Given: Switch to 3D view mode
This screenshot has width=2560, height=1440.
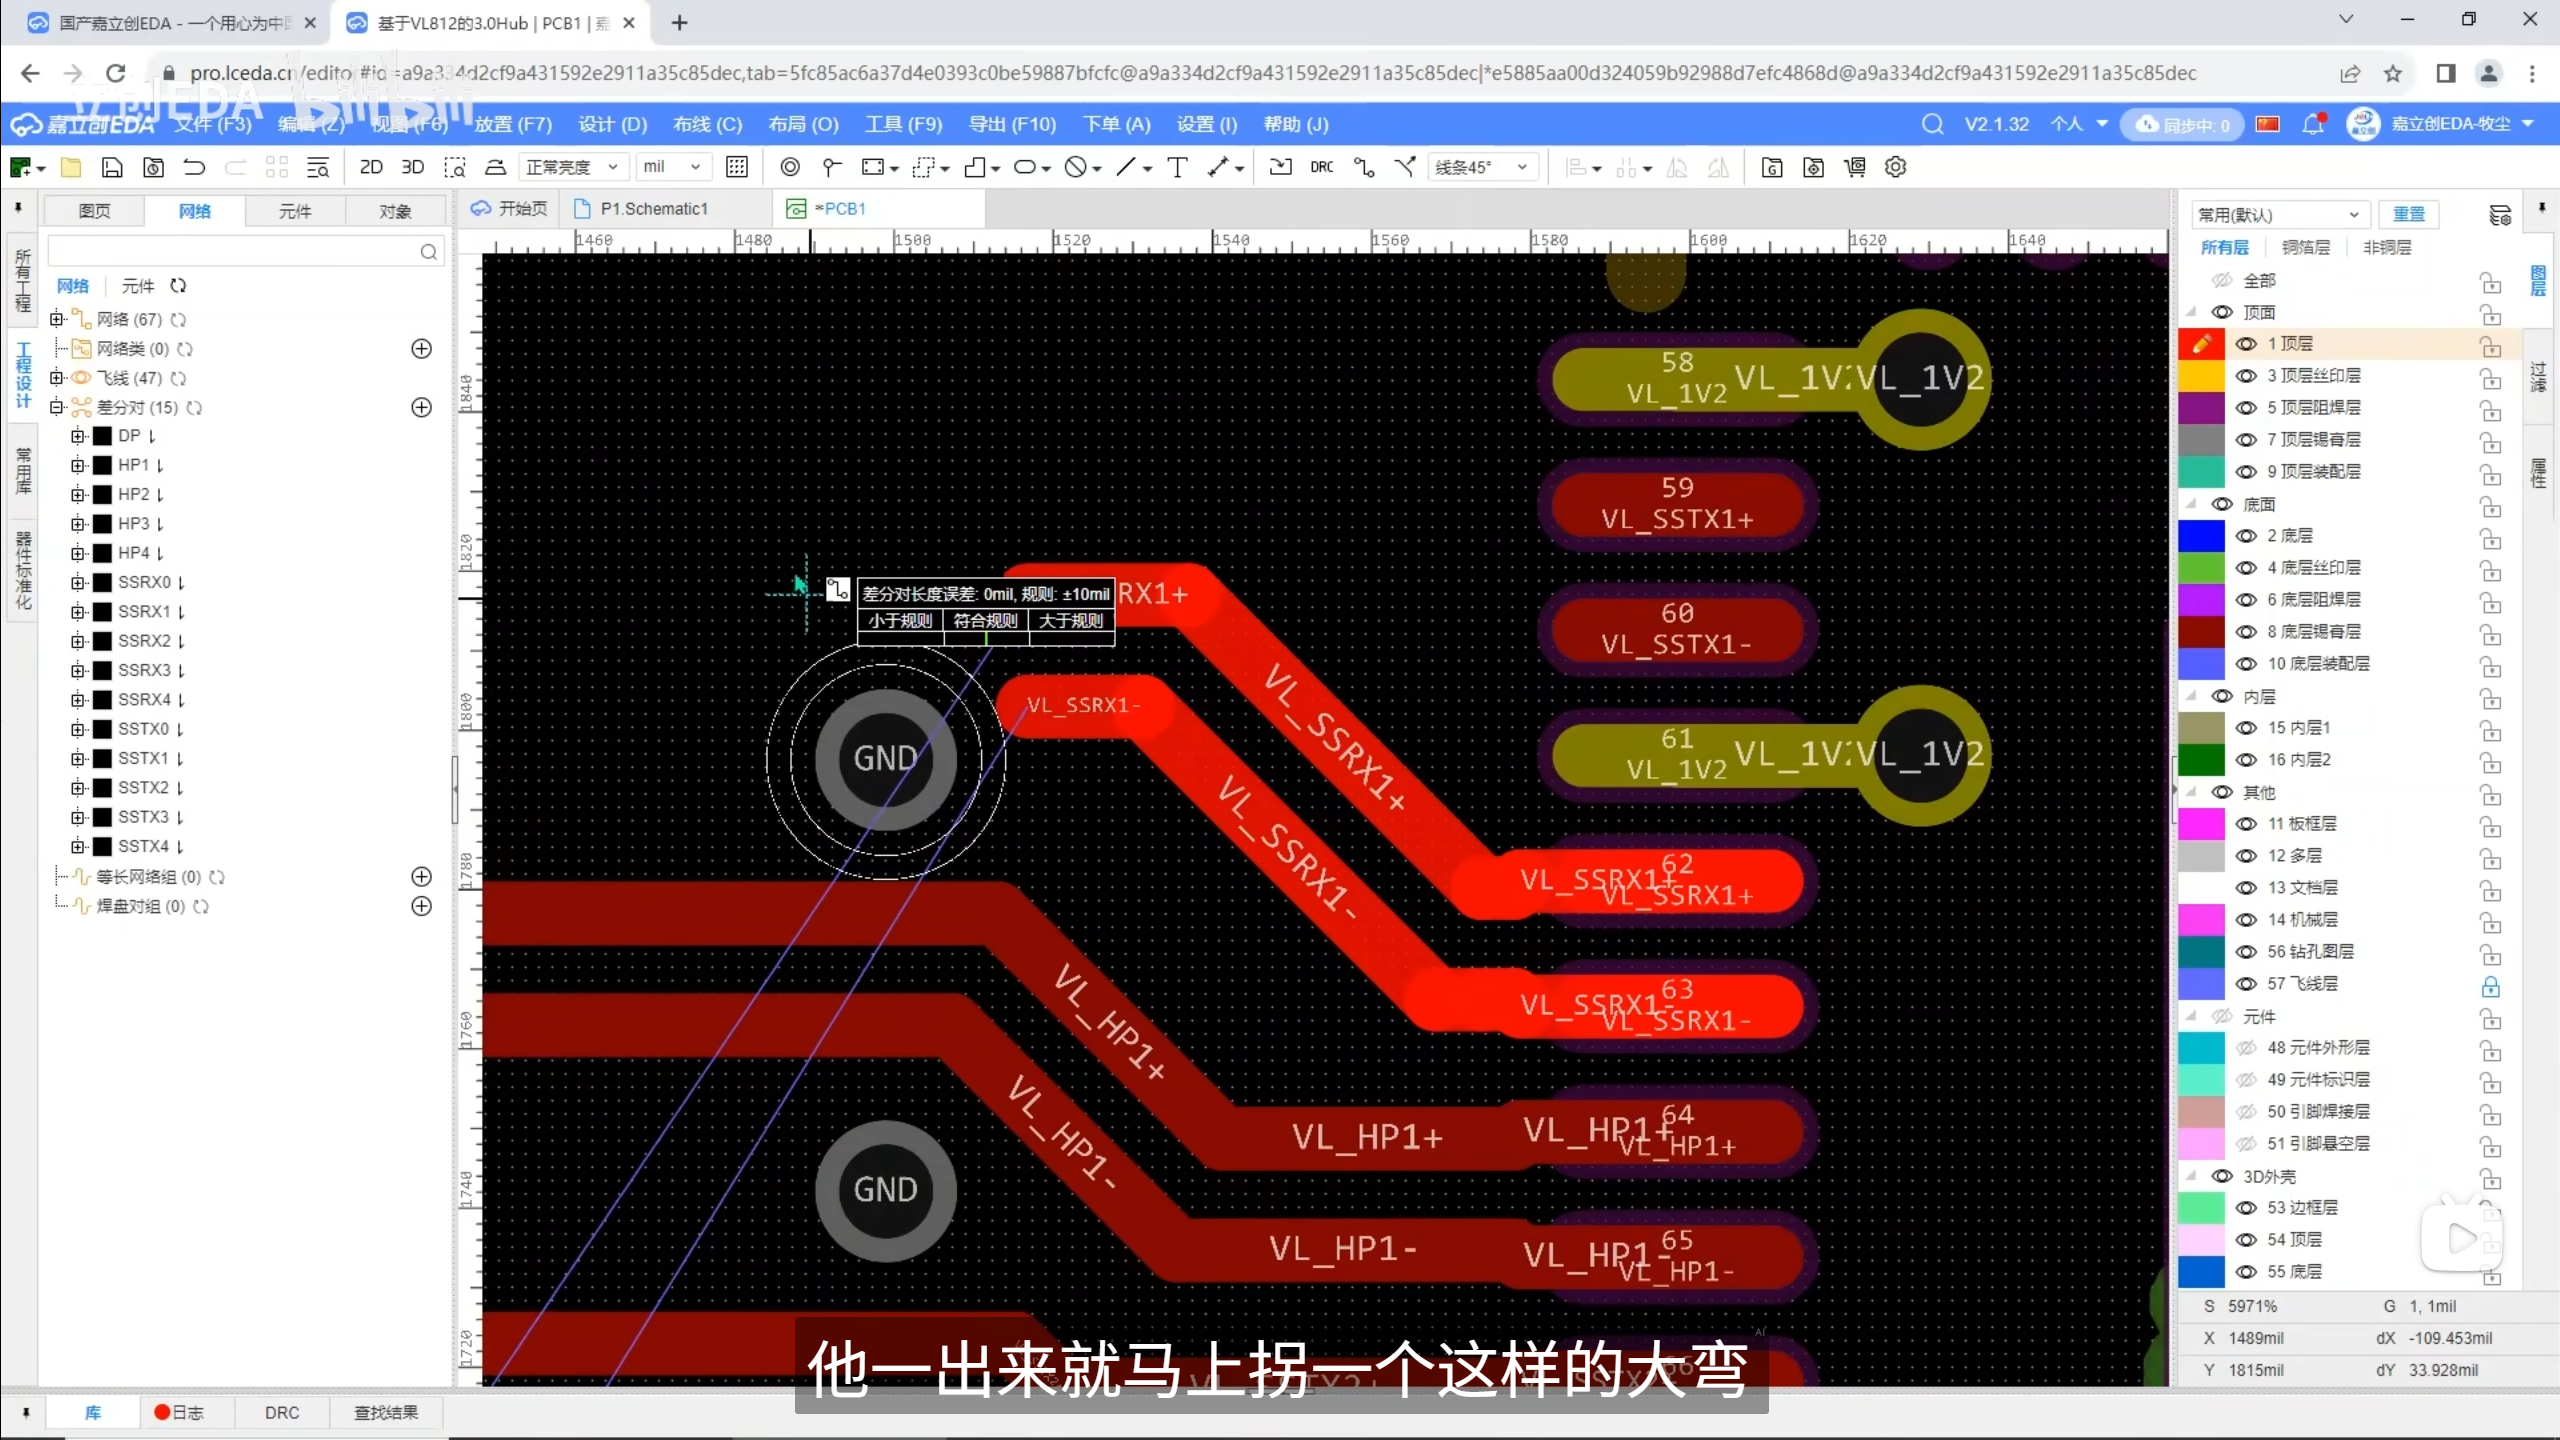Looking at the screenshot, I should tap(412, 167).
